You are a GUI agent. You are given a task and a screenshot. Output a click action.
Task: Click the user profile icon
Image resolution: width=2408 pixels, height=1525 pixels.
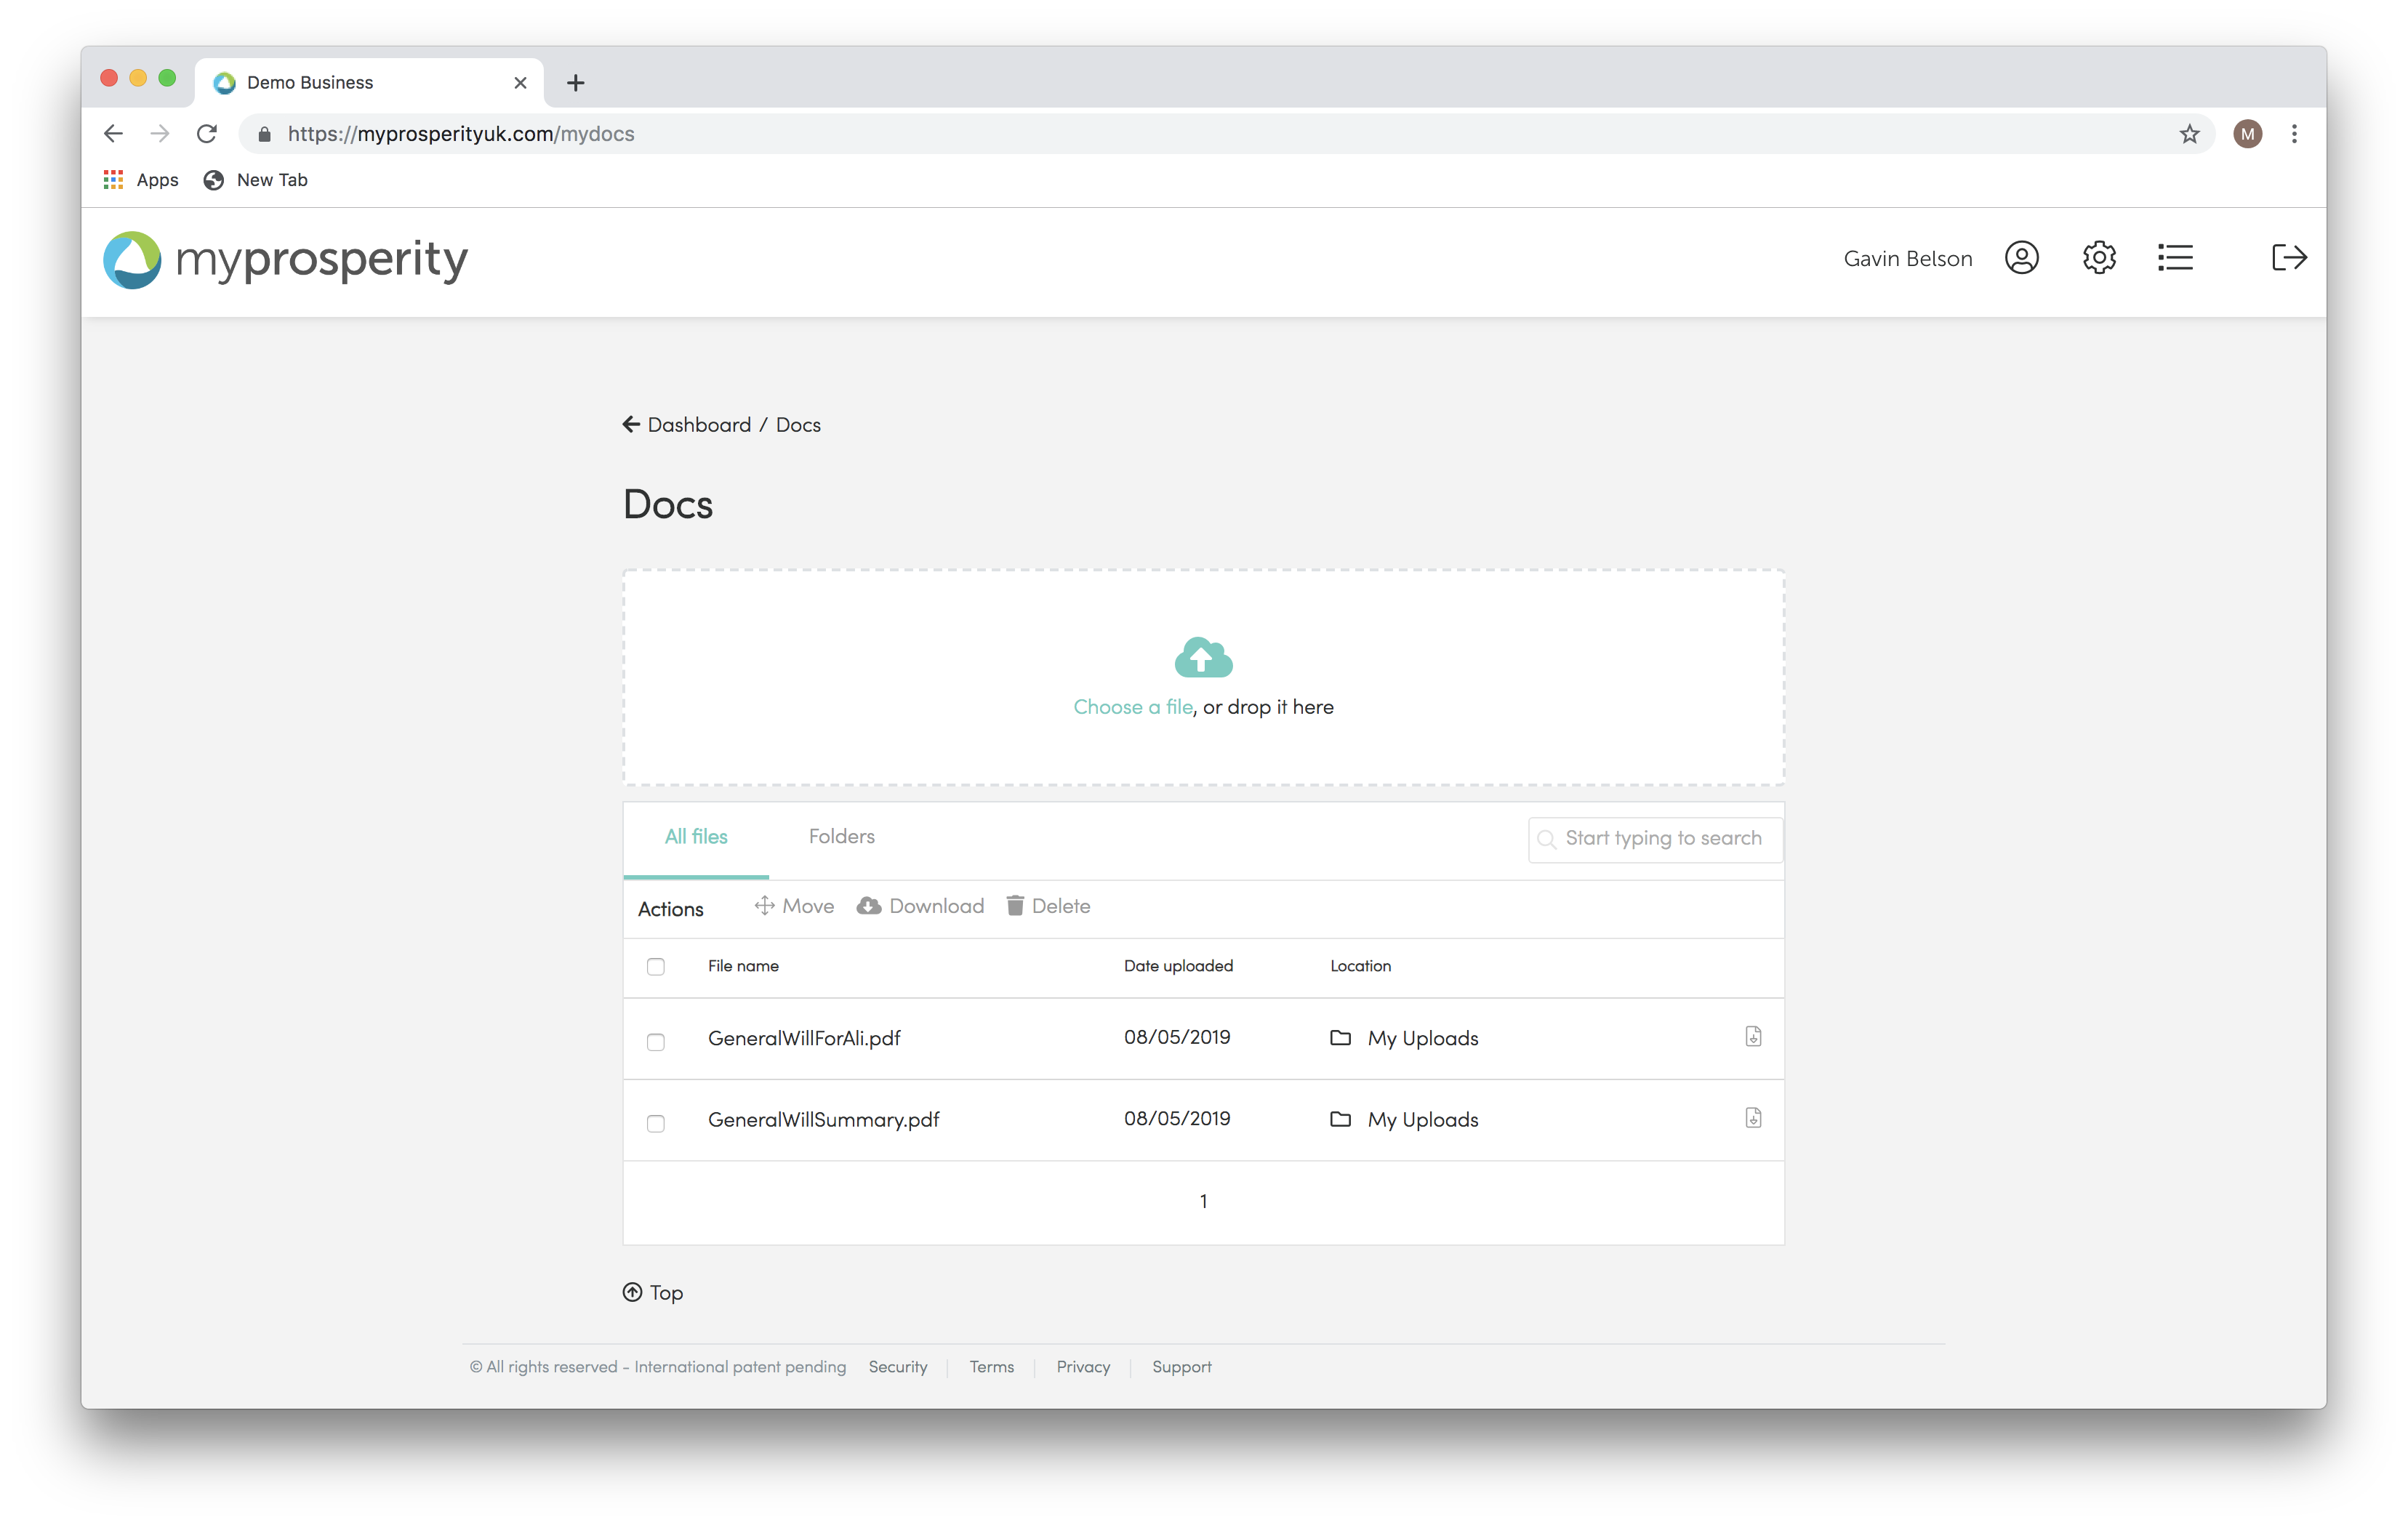point(2023,258)
